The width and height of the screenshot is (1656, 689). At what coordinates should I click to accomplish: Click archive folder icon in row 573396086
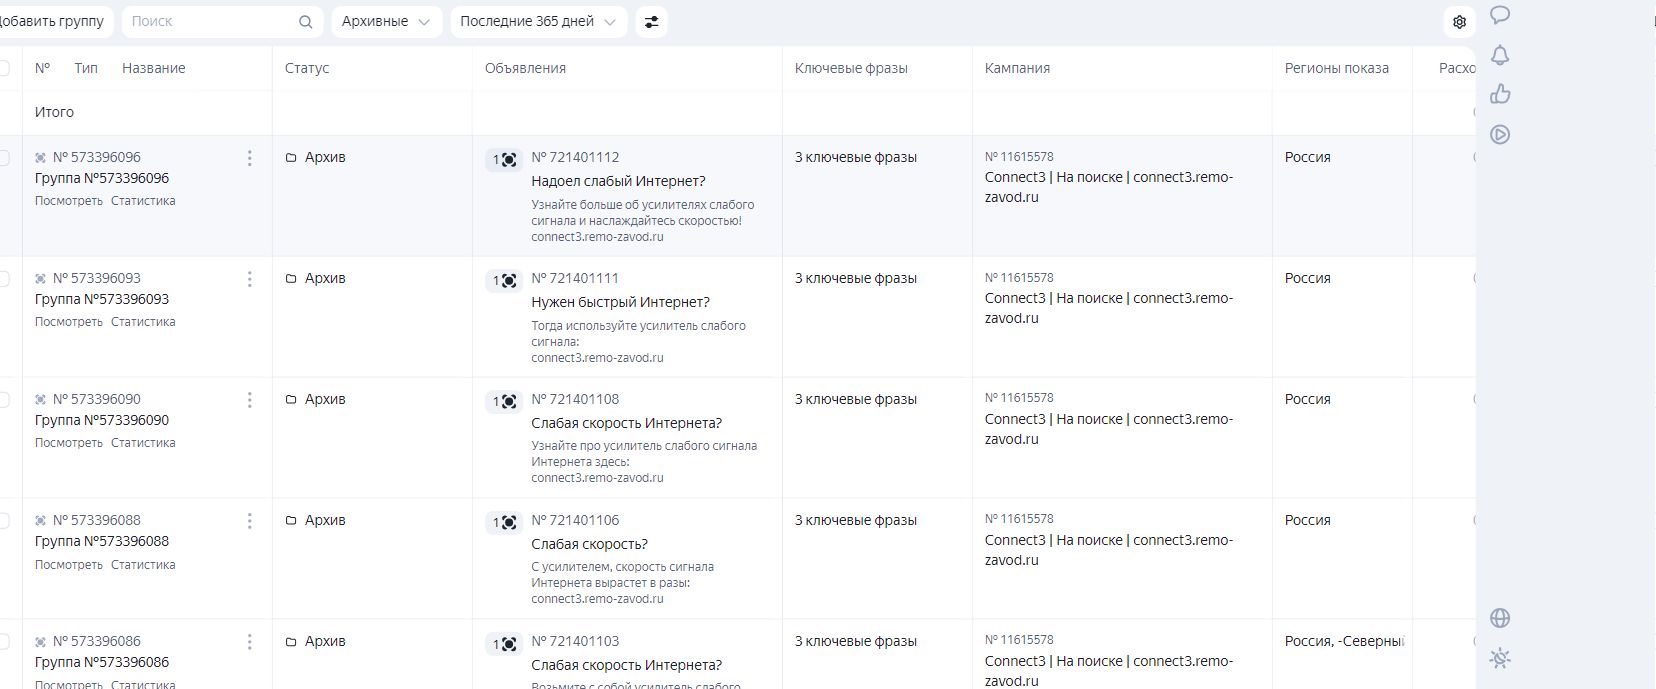[x=291, y=641]
